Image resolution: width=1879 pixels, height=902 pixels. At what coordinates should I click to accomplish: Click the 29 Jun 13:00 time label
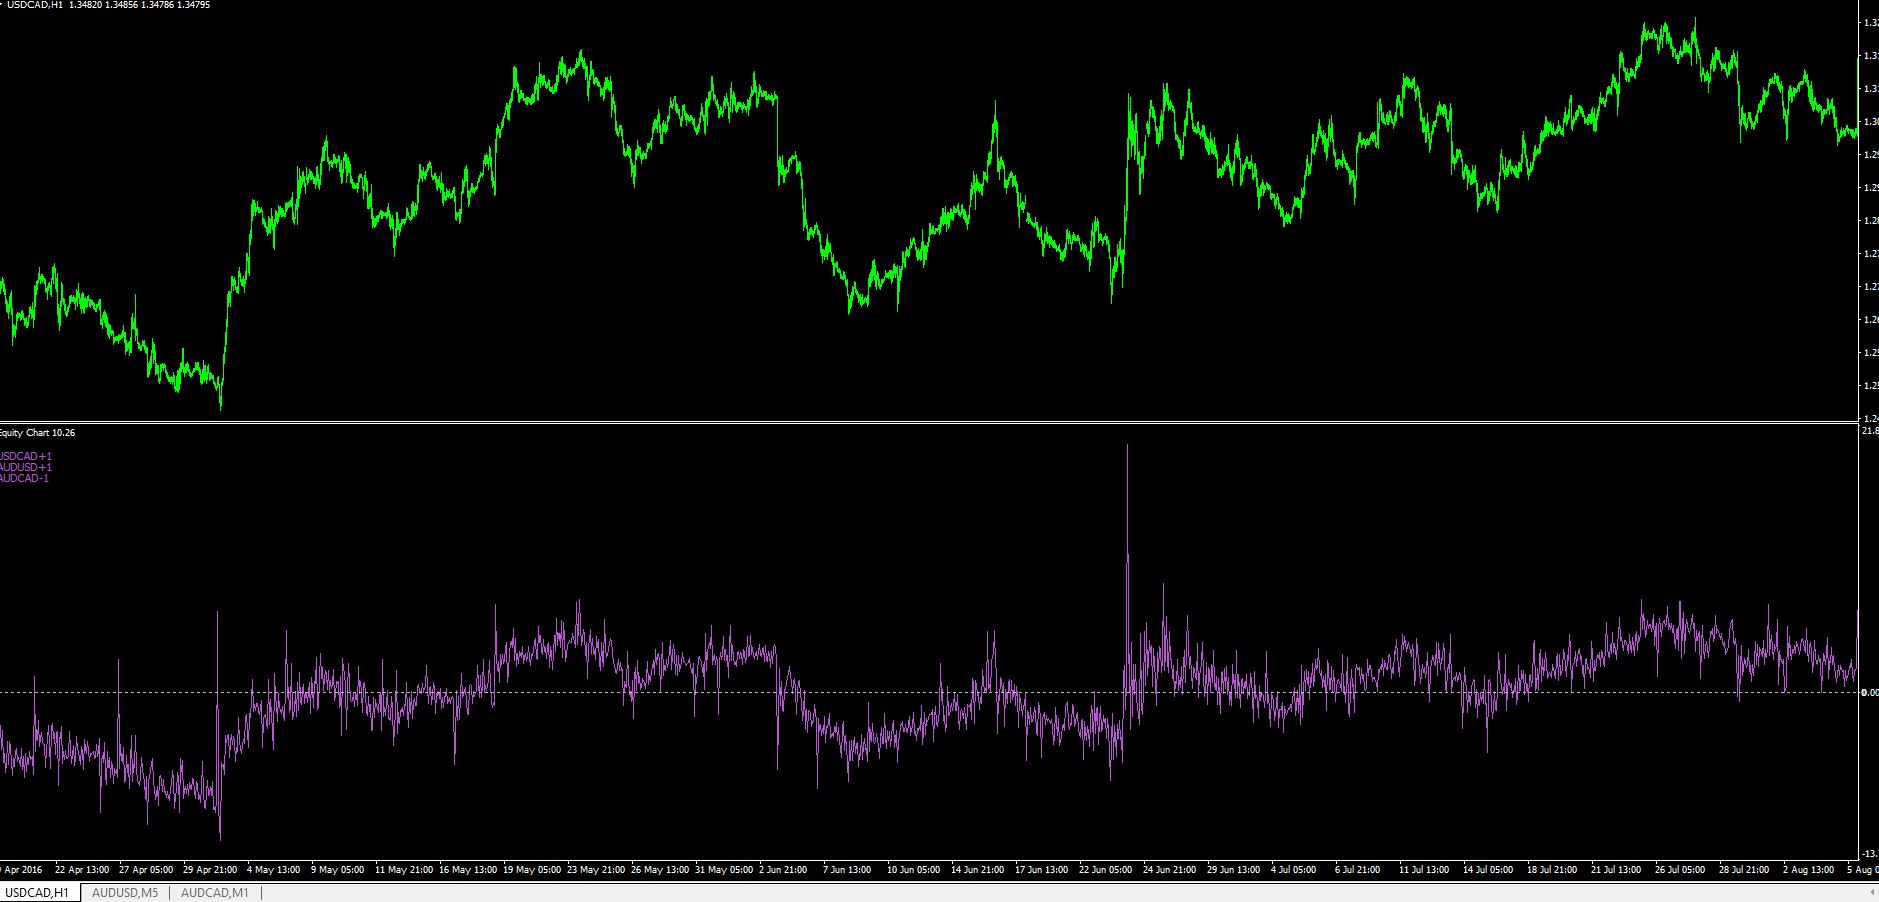(1234, 869)
